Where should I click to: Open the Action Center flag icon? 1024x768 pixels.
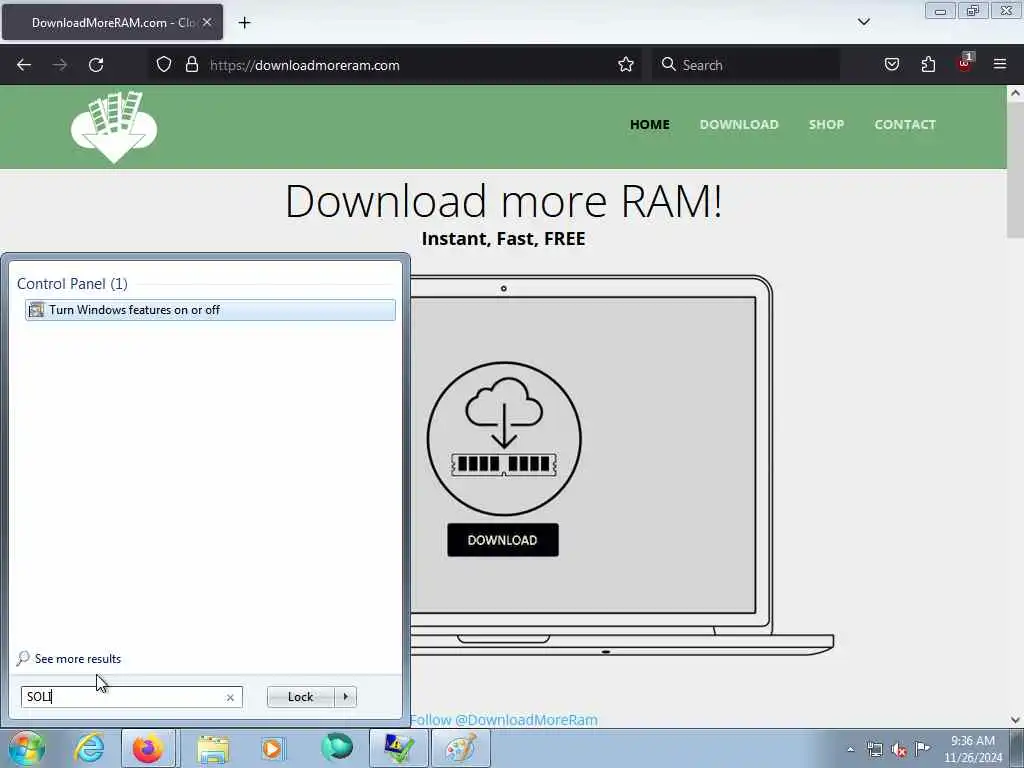click(x=922, y=748)
